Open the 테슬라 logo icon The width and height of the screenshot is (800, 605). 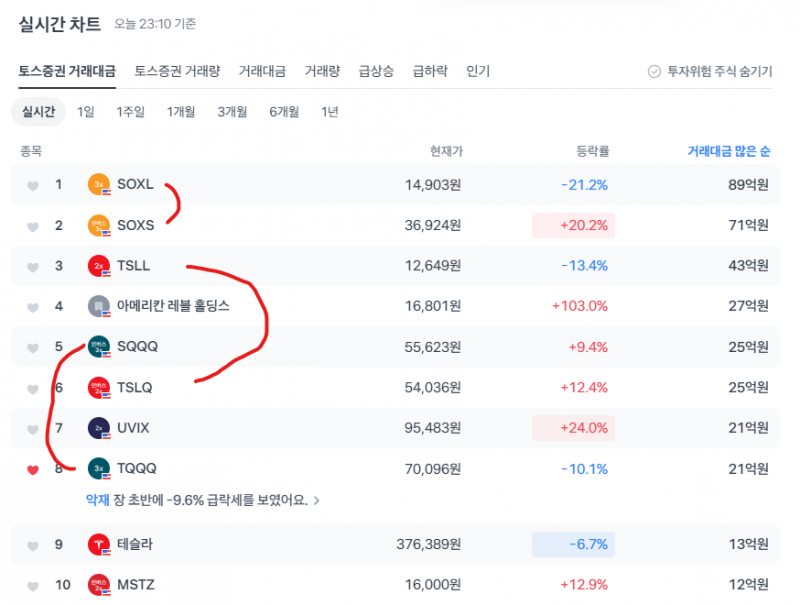point(99,544)
